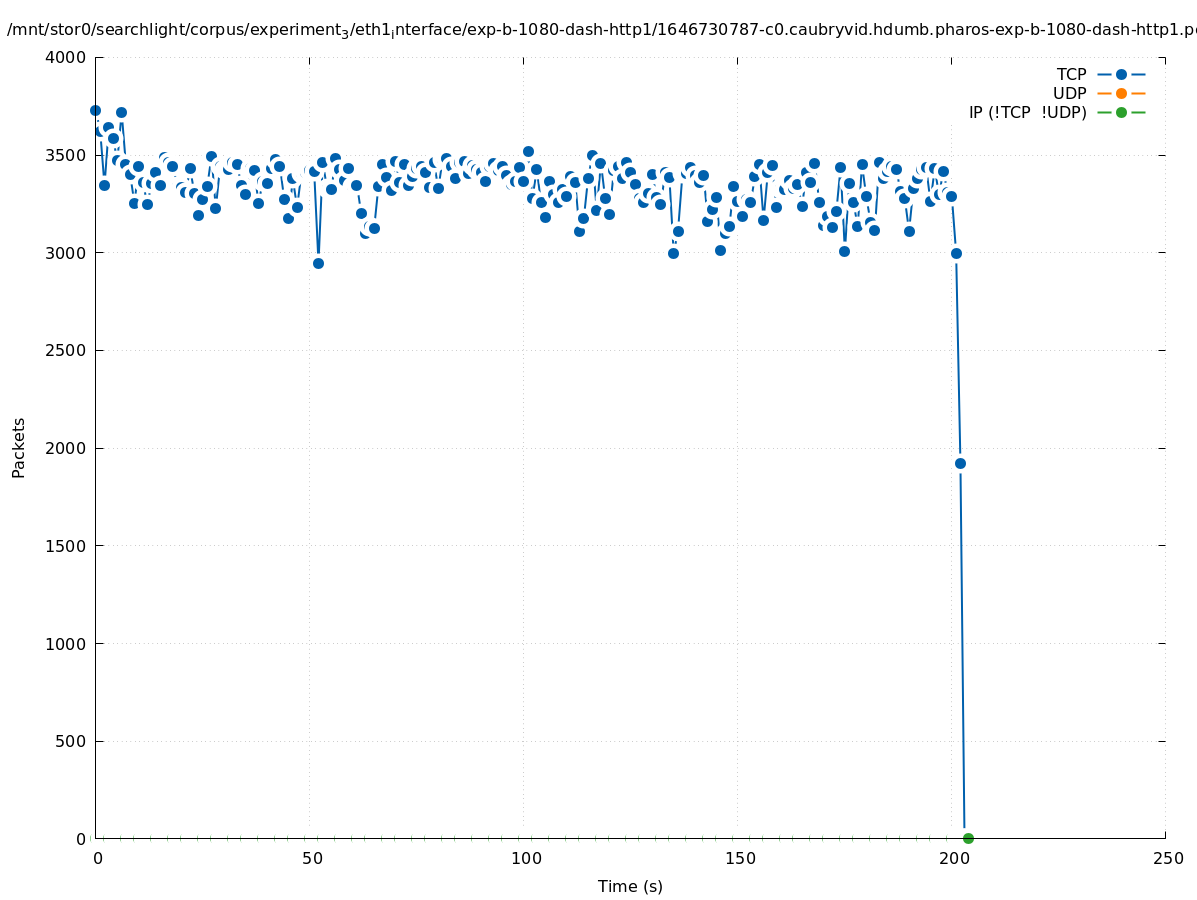Click the 100 tick label on x-axis
Image resolution: width=1197 pixels, height=900 pixels.
tap(524, 858)
